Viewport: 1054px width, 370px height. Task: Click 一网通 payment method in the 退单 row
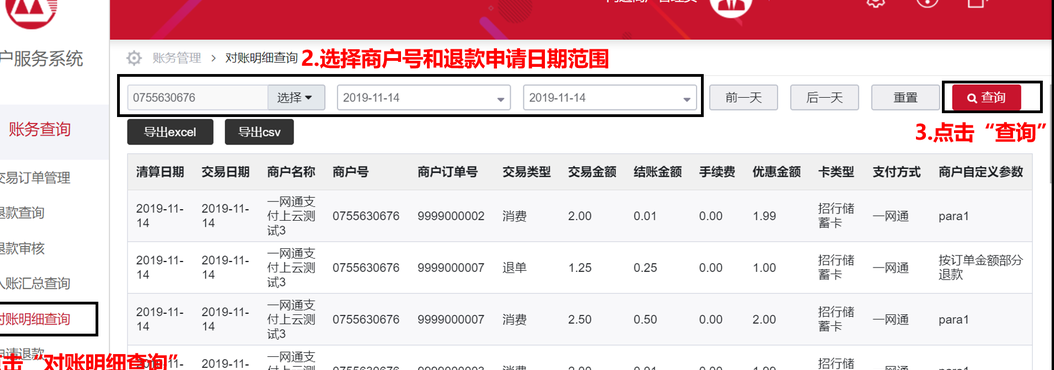[x=891, y=268]
